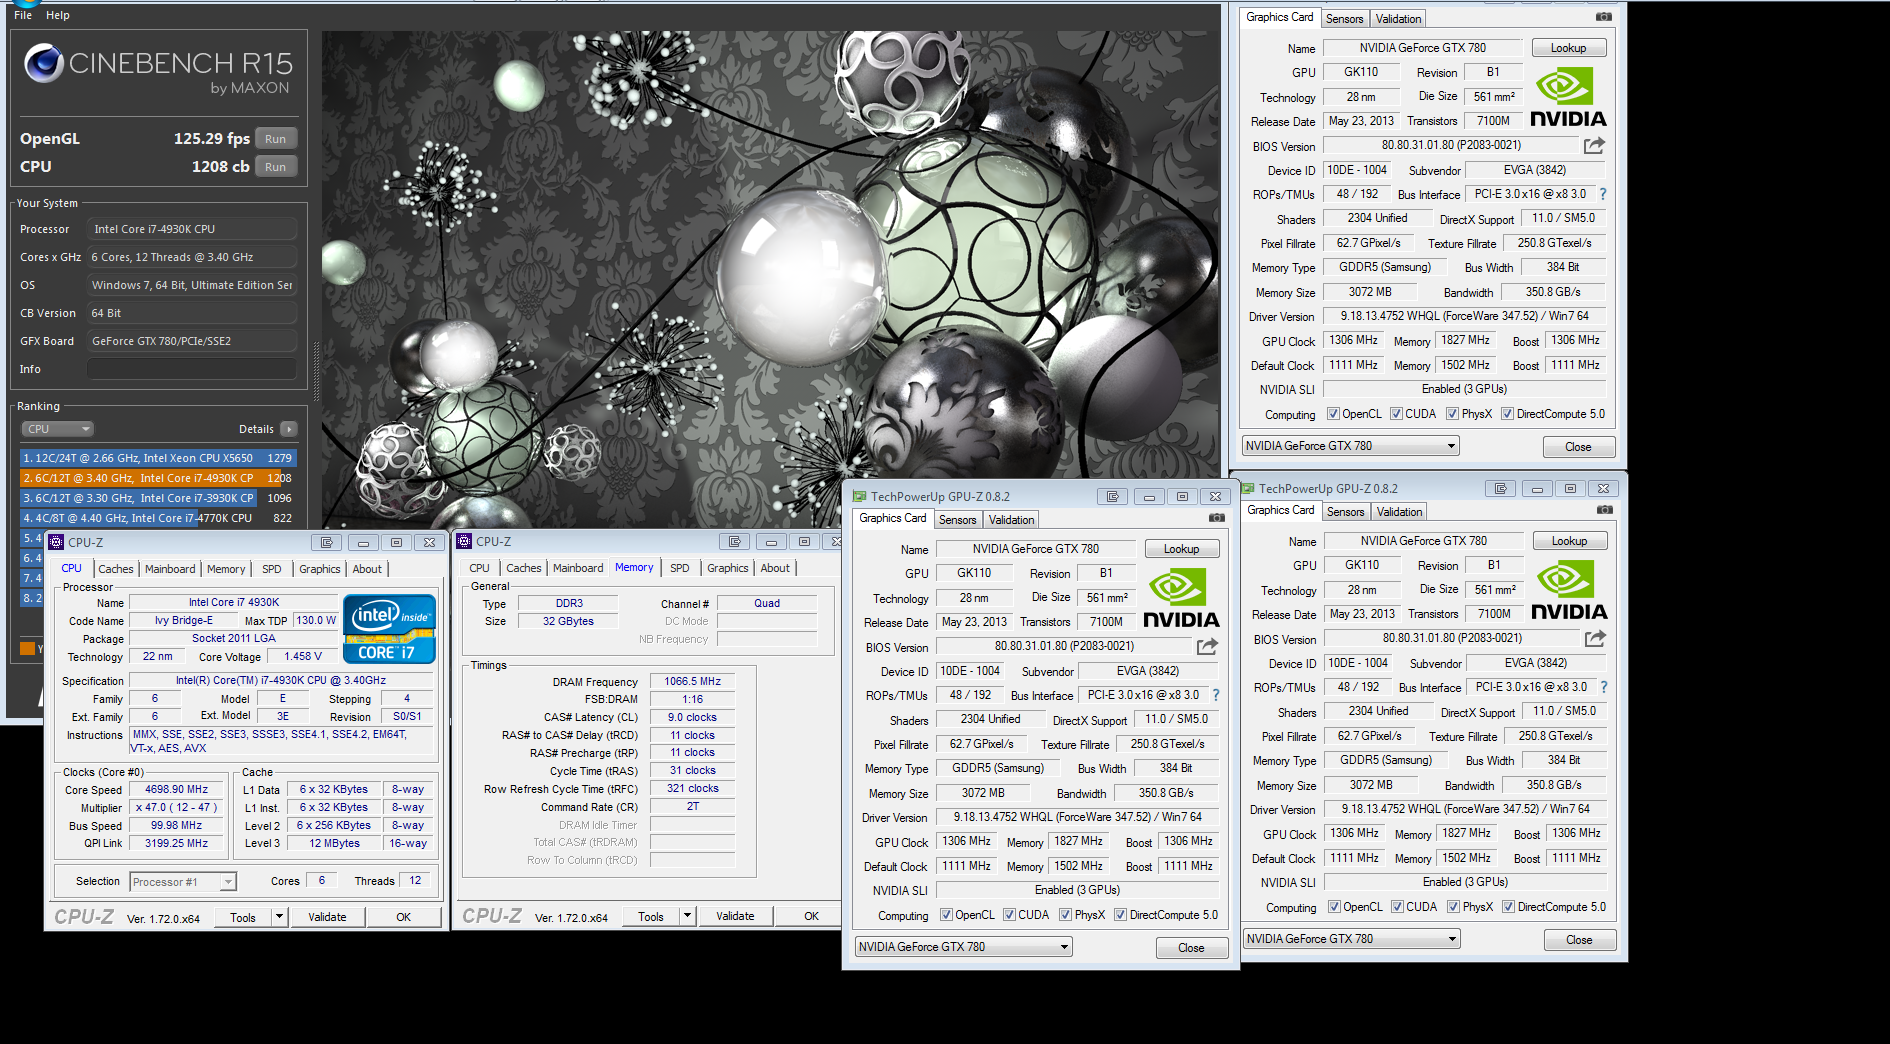Click the right CPU-Z Memory window title icon
The width and height of the screenshot is (1890, 1044).
click(464, 541)
